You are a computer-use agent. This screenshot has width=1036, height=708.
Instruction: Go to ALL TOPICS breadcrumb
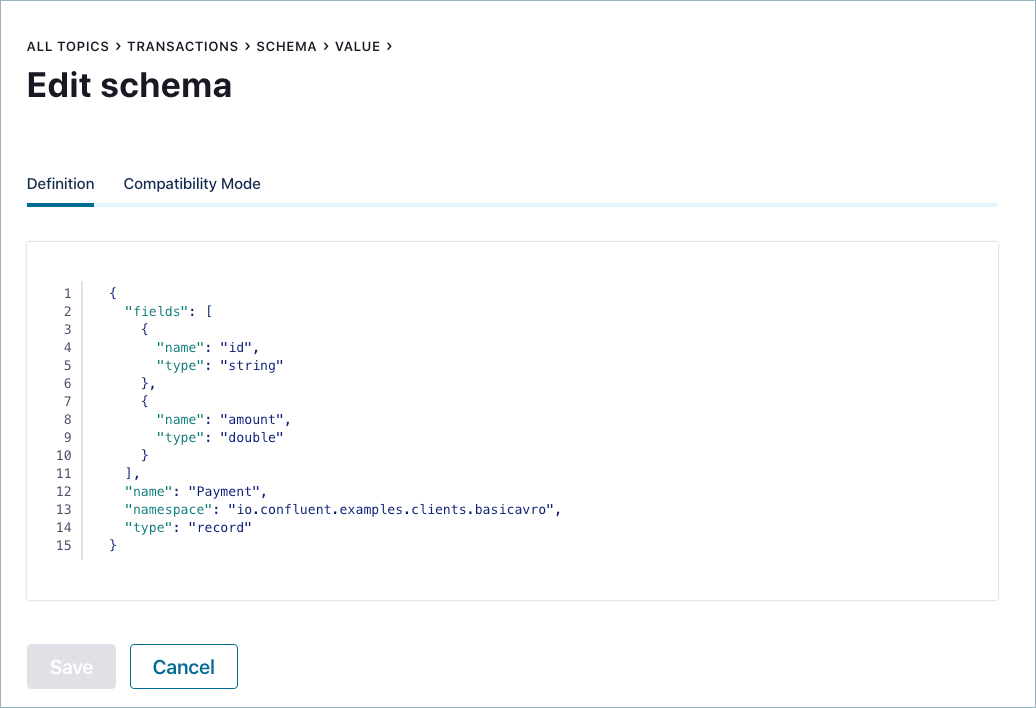pos(68,47)
